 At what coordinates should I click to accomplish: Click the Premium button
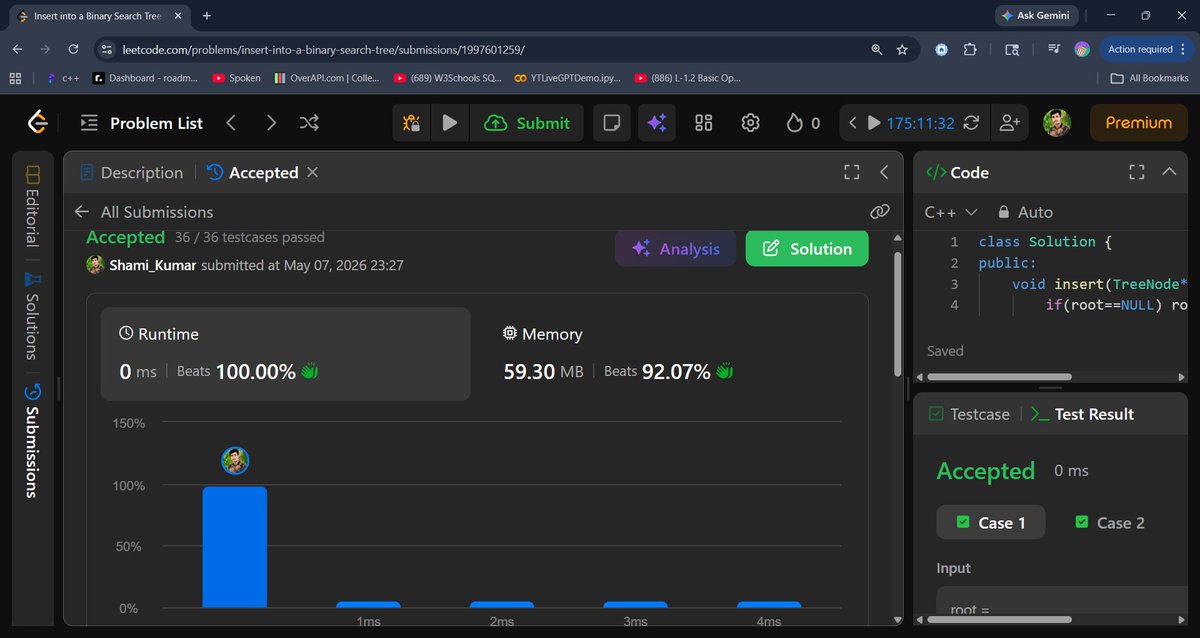click(x=1138, y=123)
